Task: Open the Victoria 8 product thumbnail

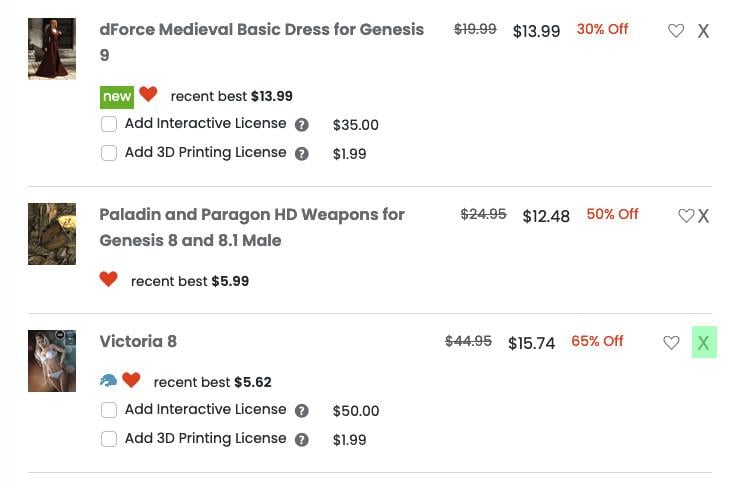Action: point(52,360)
